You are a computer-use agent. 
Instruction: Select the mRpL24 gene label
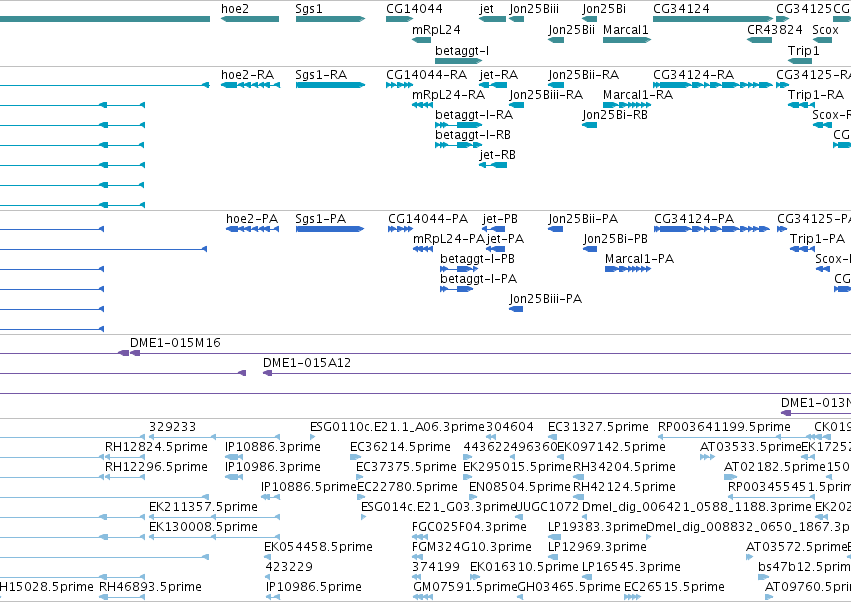click(x=436, y=30)
